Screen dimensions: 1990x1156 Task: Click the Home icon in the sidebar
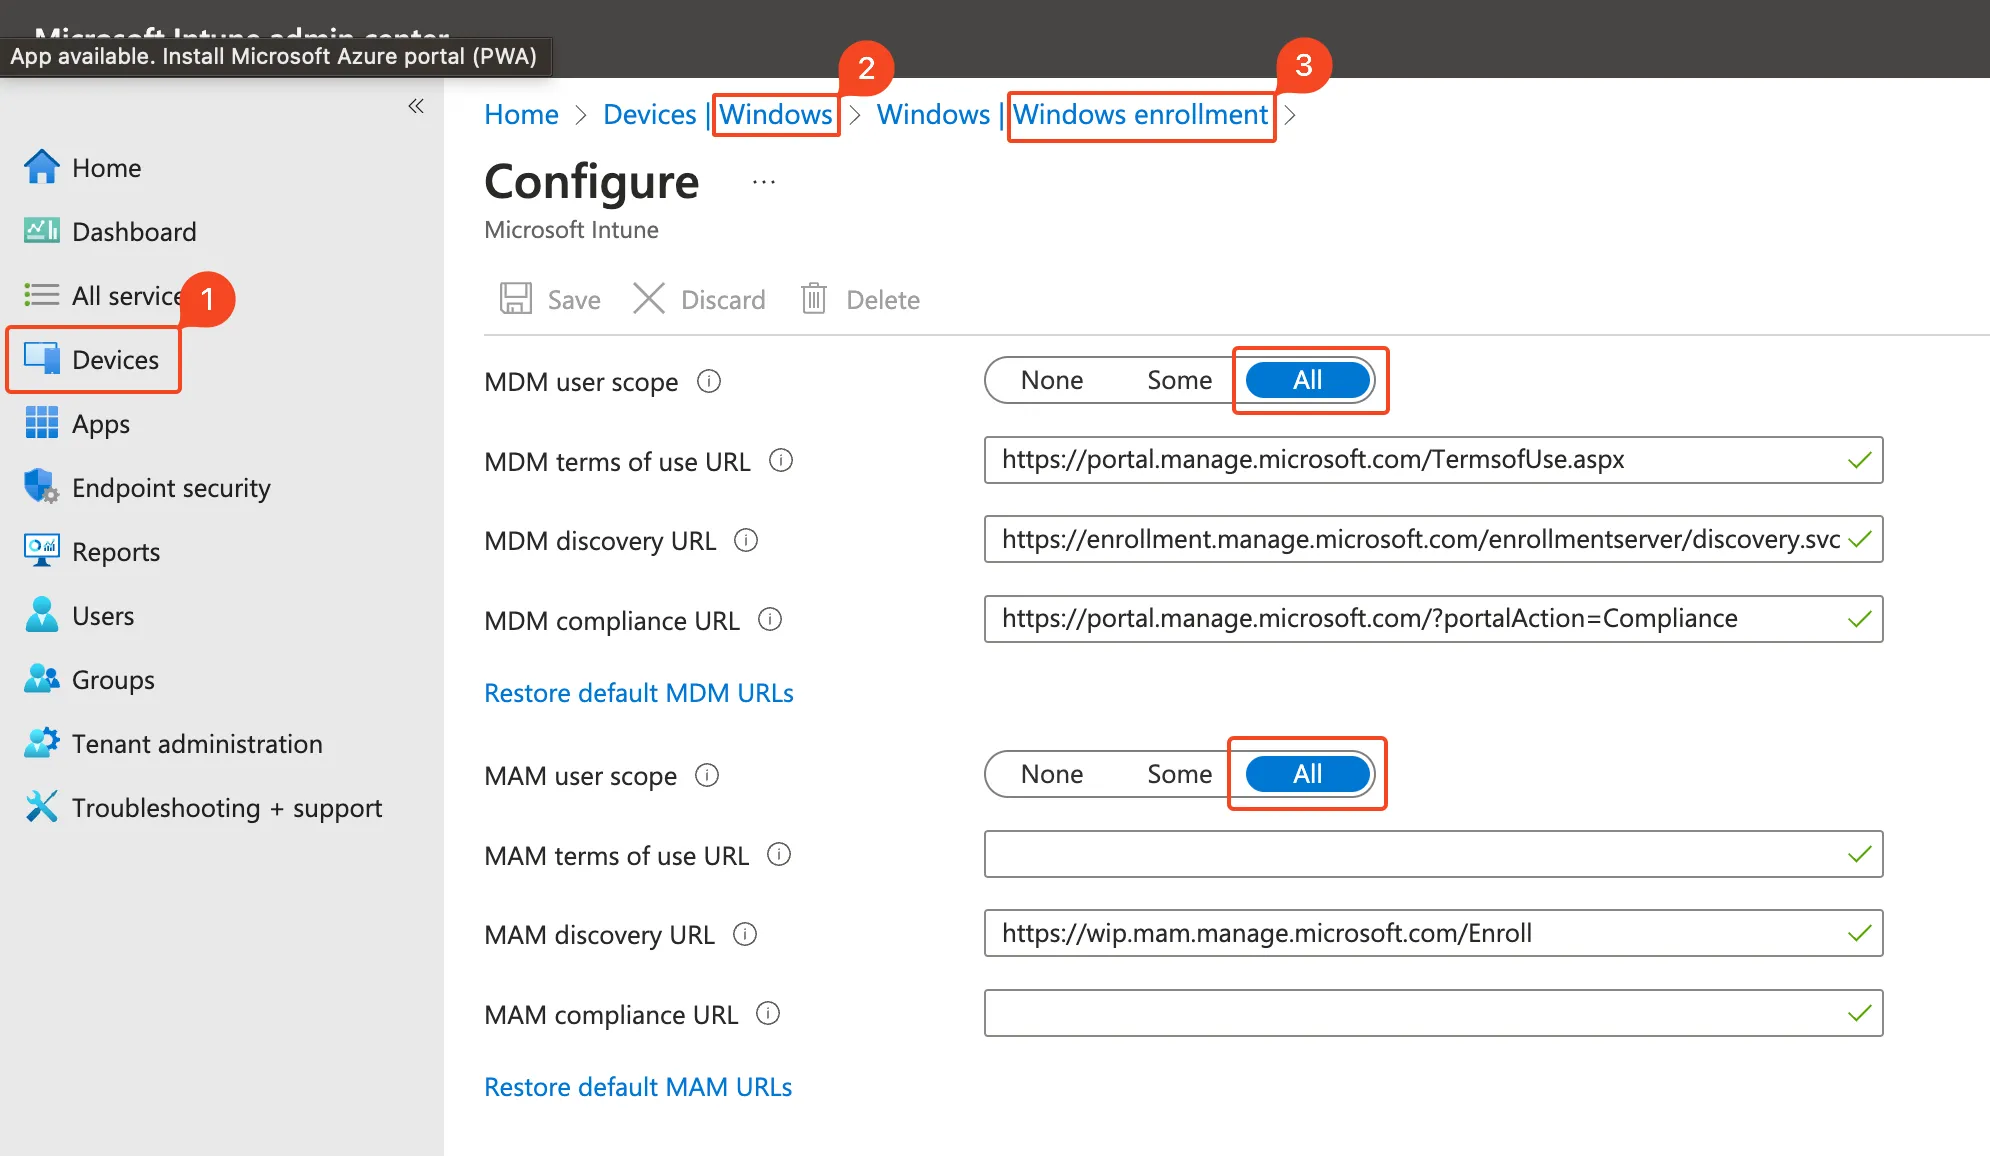[x=41, y=167]
